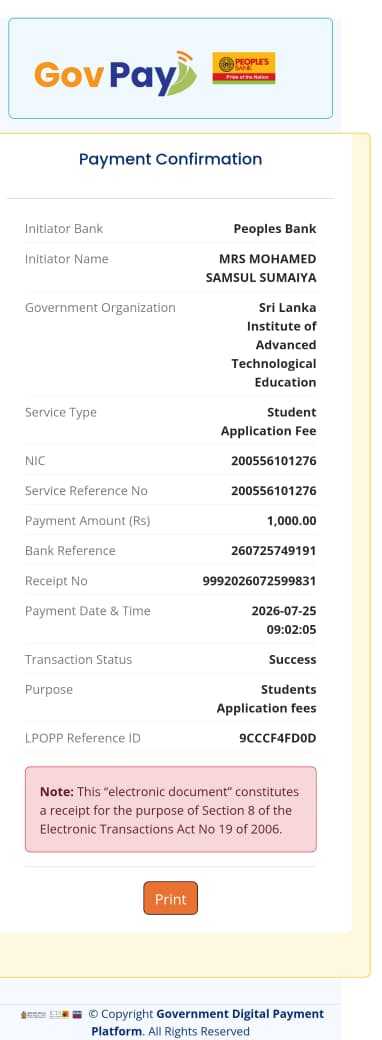The width and height of the screenshot is (382, 1040).
Task: Click the GovPay logo
Action: [115, 73]
